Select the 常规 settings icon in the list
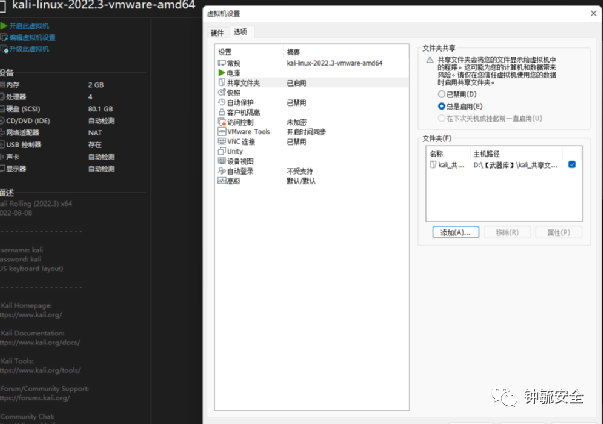 222,63
